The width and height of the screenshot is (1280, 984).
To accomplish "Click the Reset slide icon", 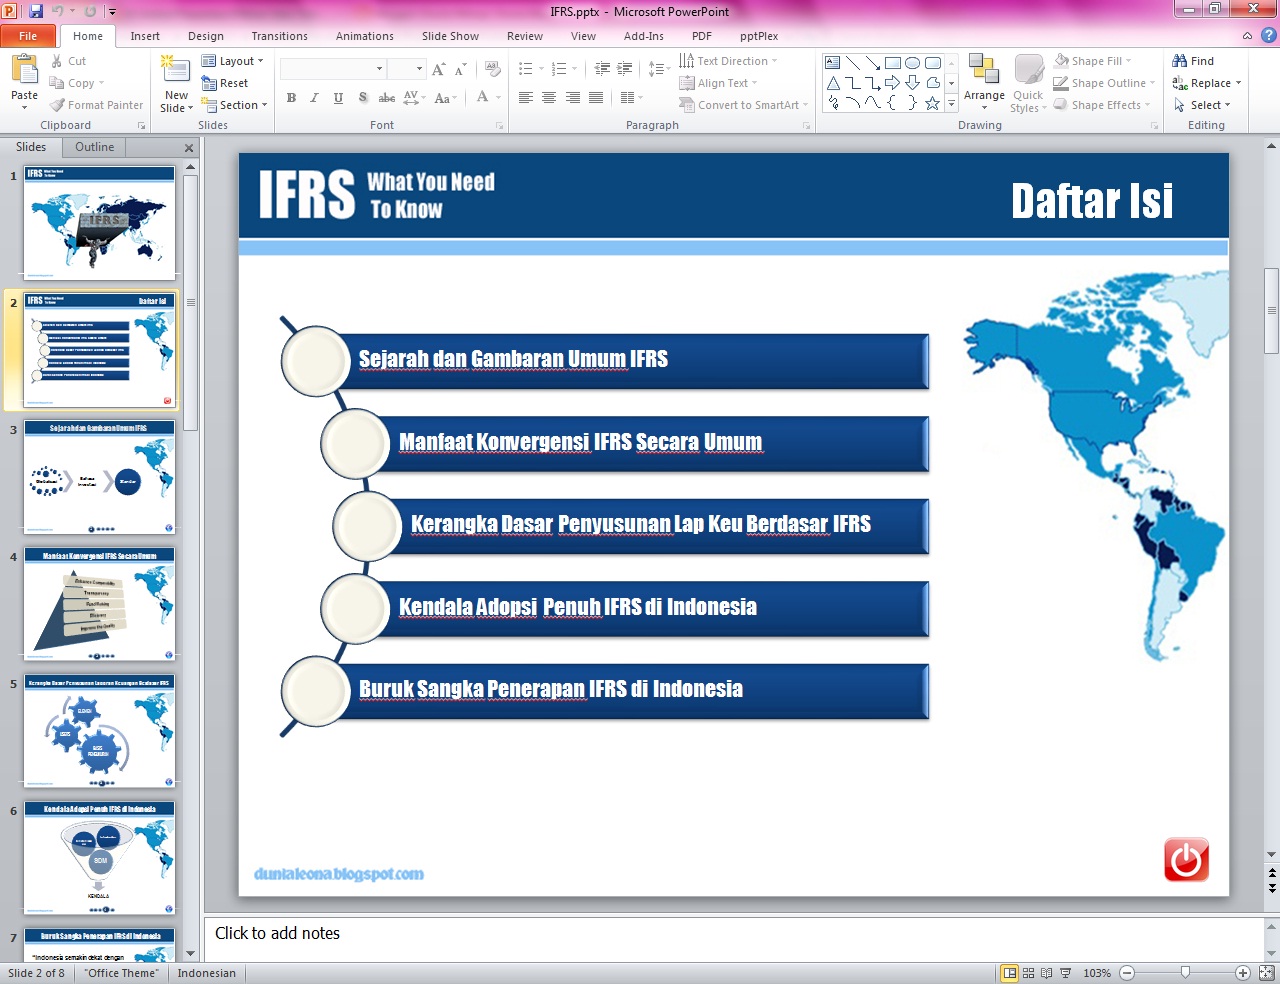I will (209, 83).
